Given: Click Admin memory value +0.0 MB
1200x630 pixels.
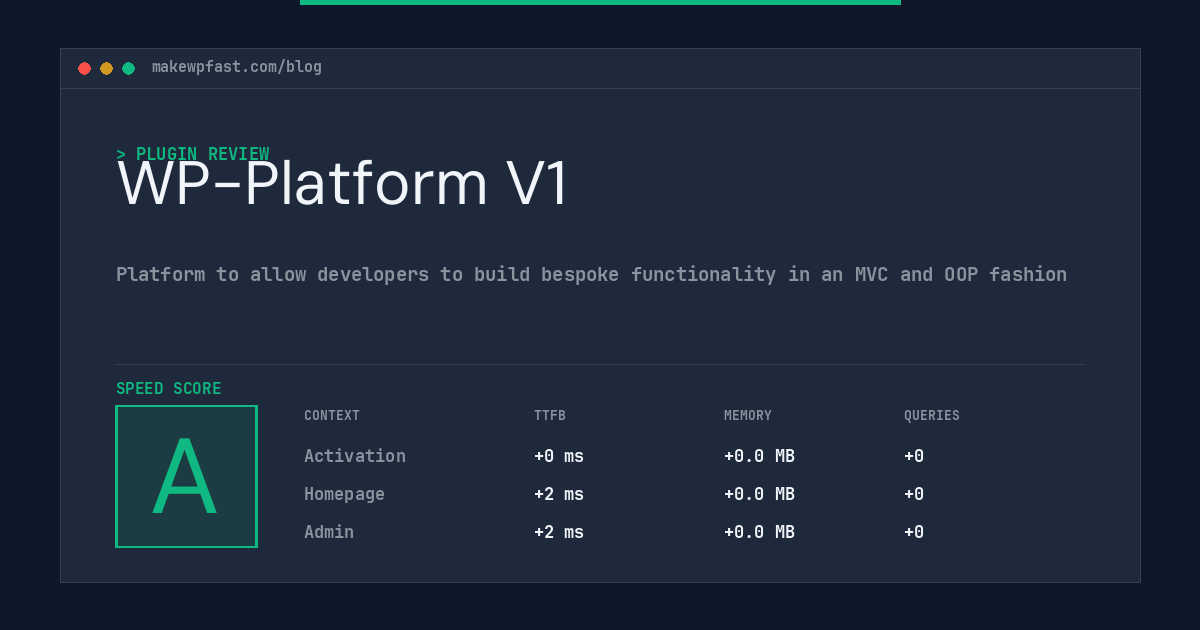Looking at the screenshot, I should tap(760, 532).
